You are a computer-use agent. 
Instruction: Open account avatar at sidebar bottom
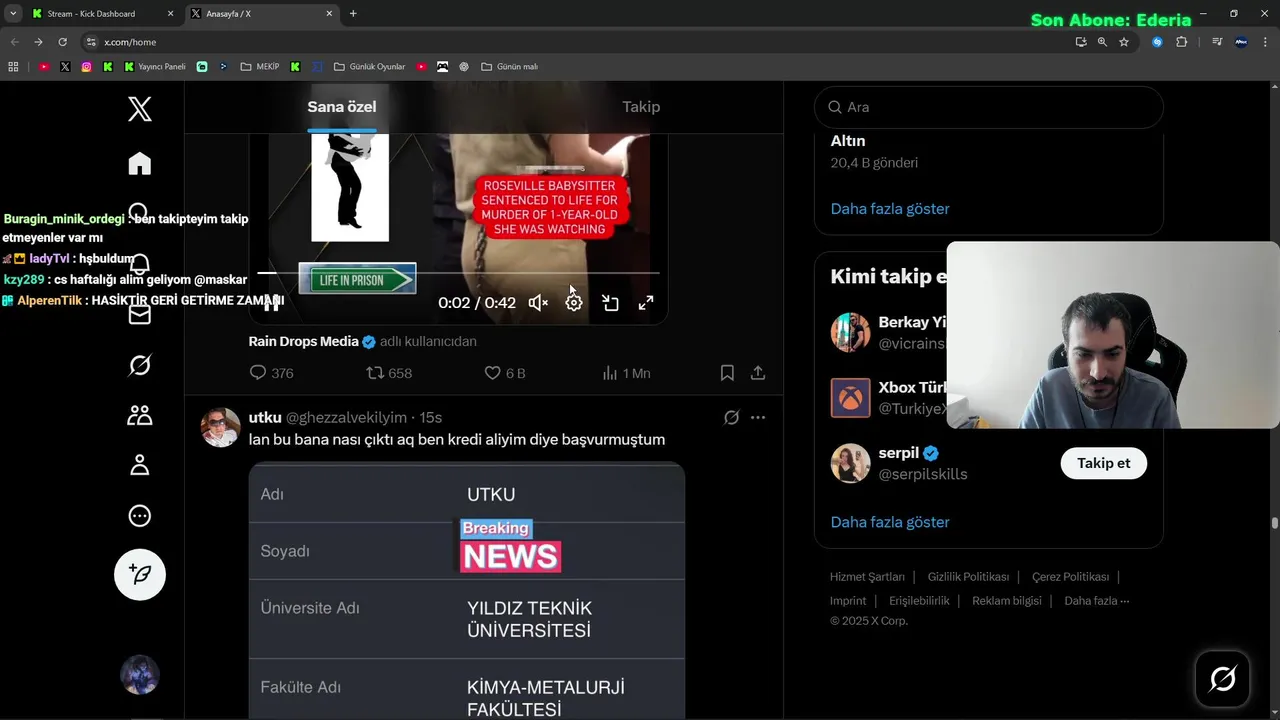(140, 675)
